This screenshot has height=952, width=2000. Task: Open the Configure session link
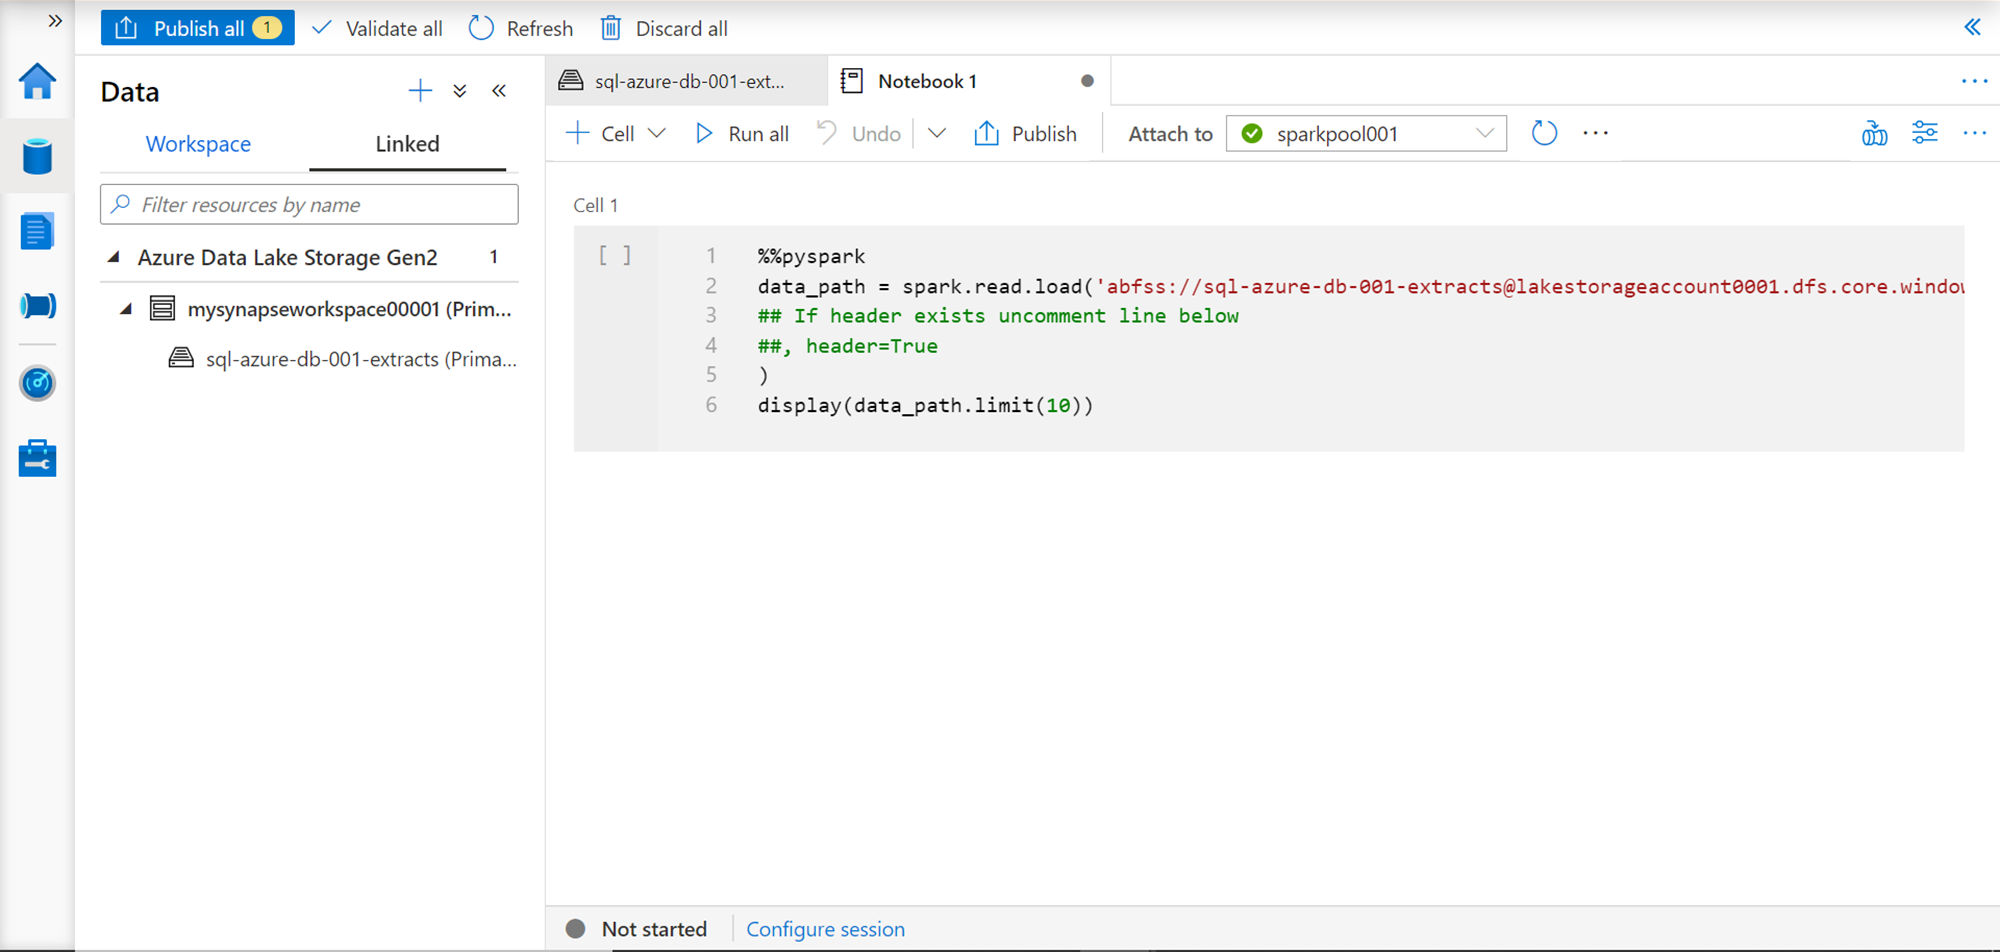tap(825, 929)
